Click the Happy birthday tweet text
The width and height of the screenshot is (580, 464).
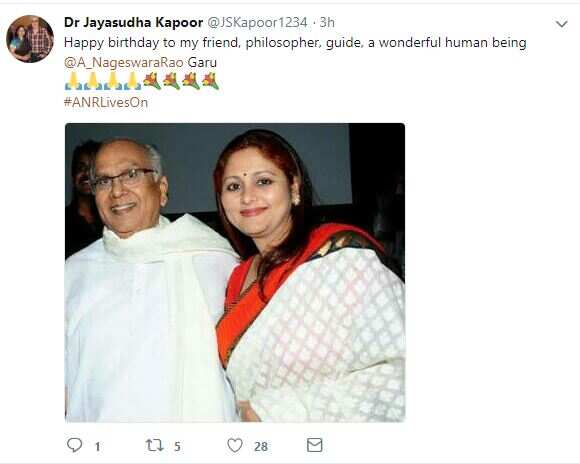click(295, 43)
